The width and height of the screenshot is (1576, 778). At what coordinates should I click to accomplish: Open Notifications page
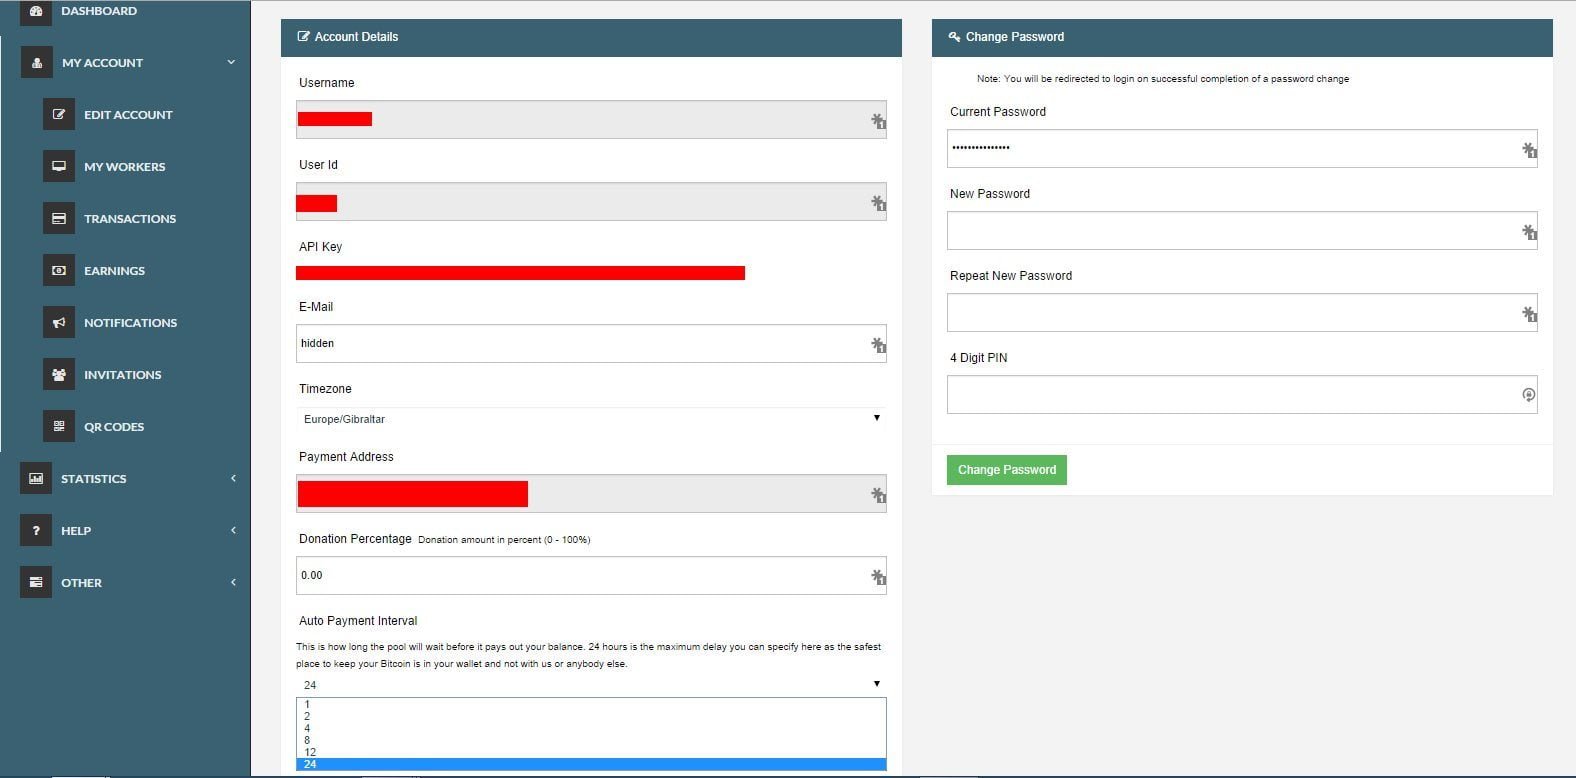(130, 323)
